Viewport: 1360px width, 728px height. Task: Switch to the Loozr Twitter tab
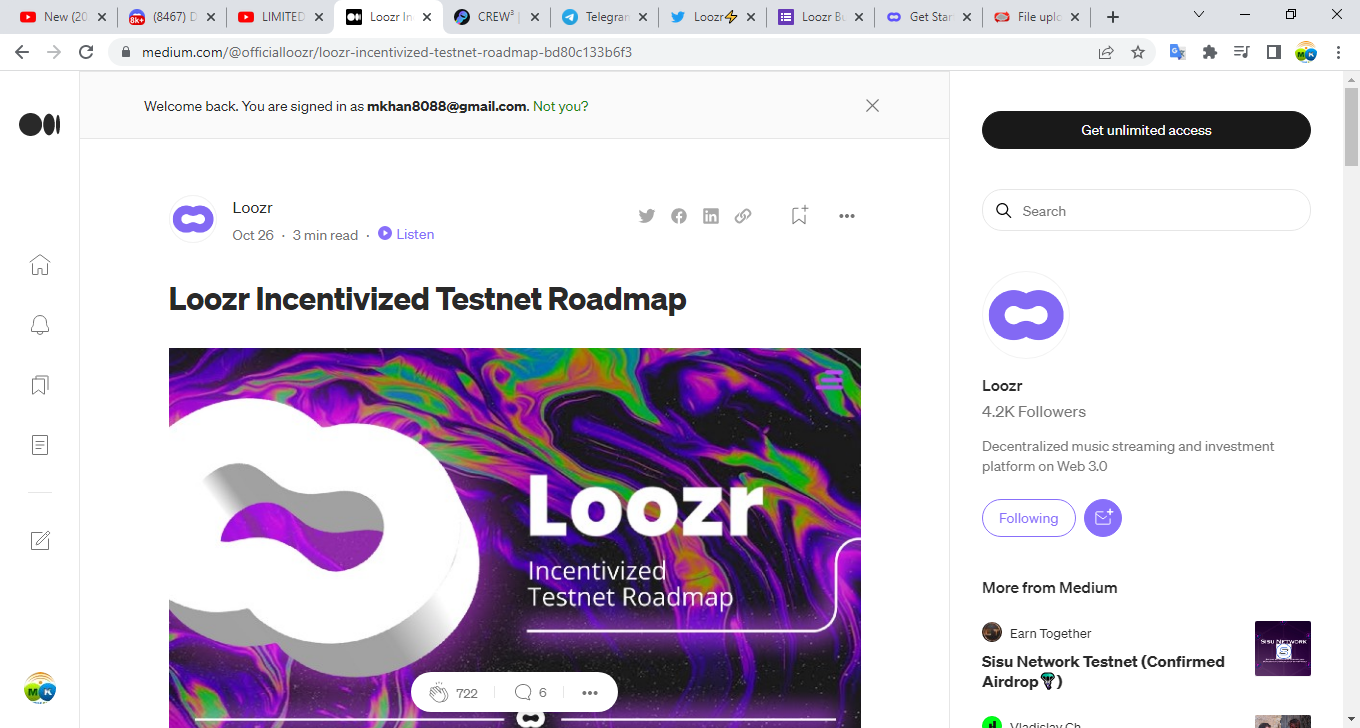714,17
